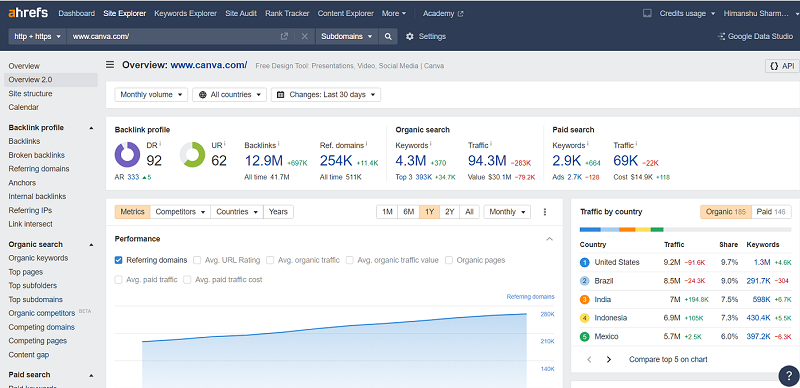Enable Organic pages checkbox
The image size is (800, 388).
coord(449,260)
